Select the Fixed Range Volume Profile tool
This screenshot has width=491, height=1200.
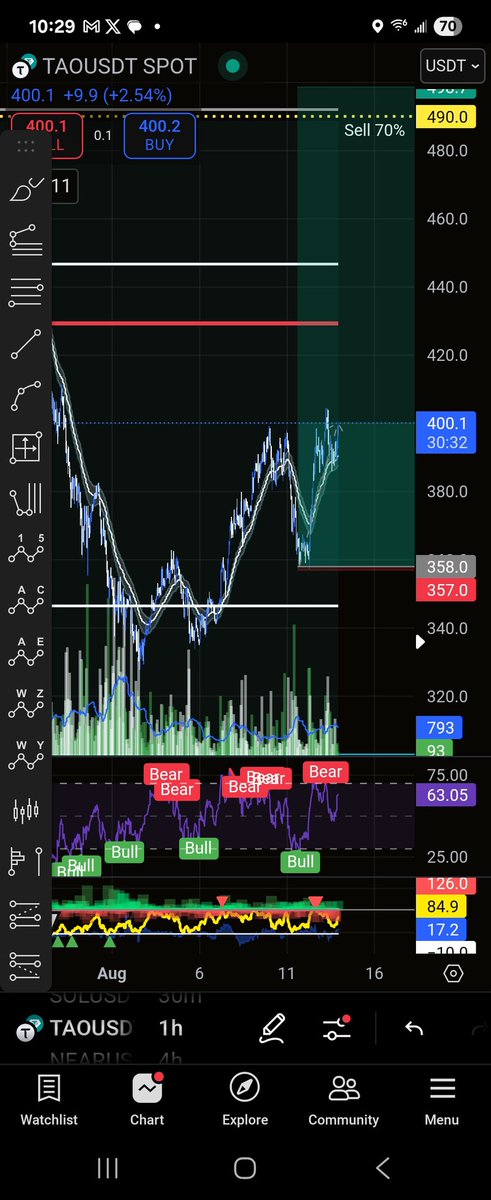[26, 861]
